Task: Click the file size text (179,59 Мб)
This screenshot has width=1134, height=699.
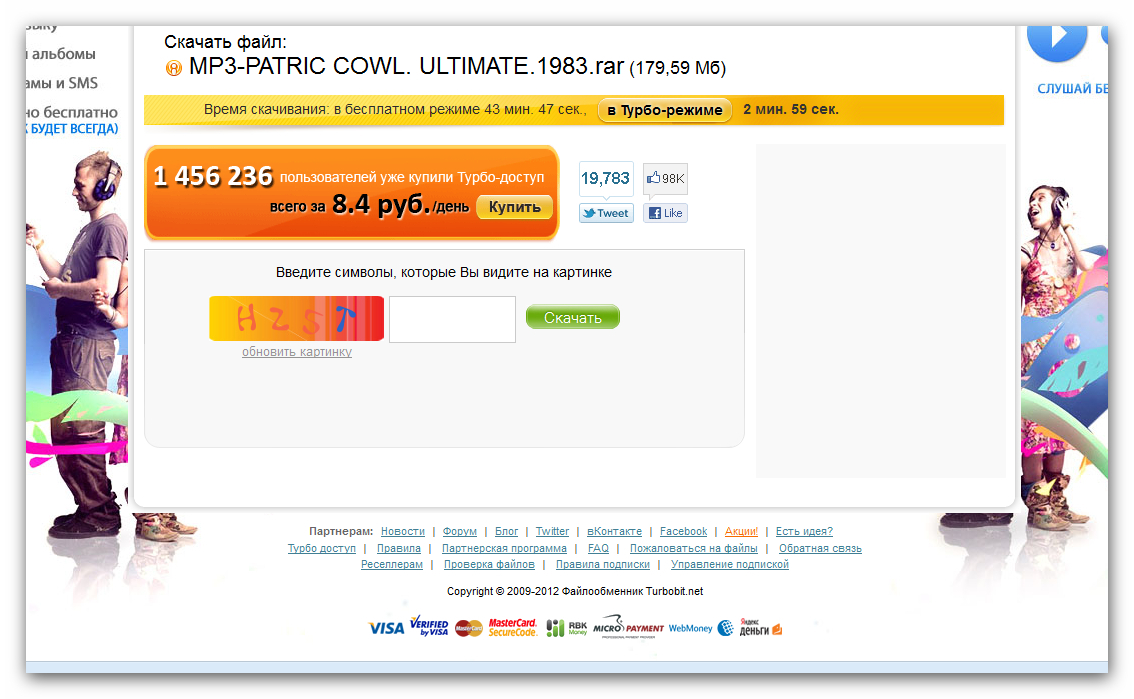Action: click(x=678, y=68)
